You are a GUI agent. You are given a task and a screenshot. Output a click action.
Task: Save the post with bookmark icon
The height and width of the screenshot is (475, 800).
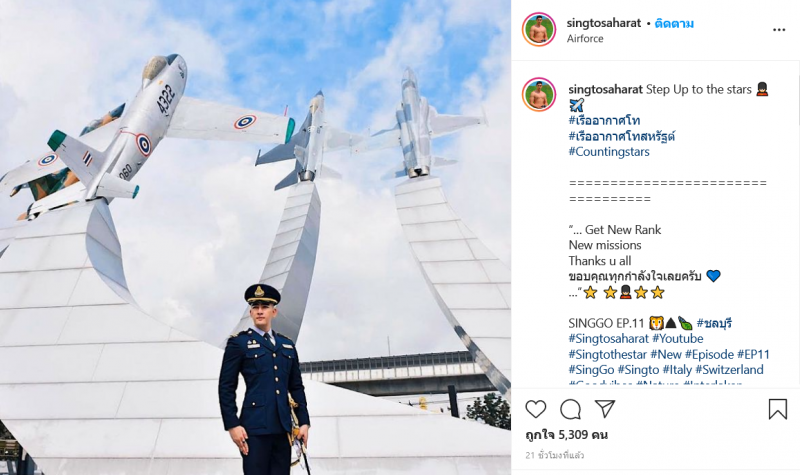[x=778, y=409]
